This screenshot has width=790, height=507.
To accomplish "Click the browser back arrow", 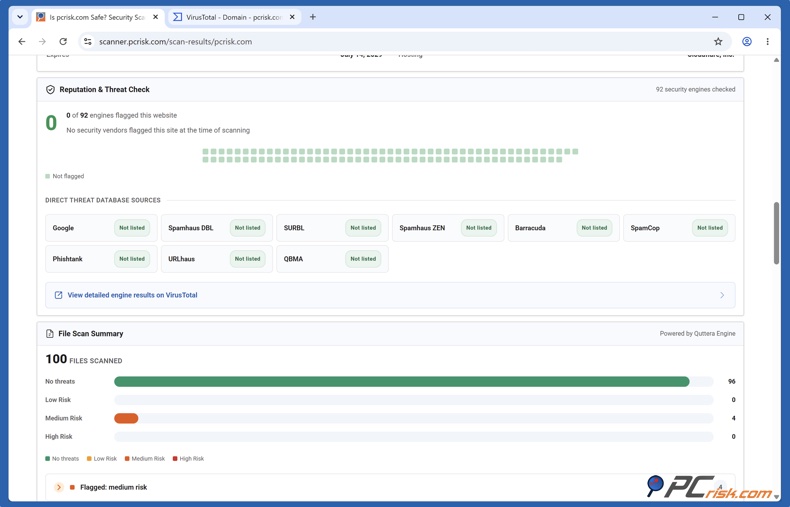I will 22,42.
